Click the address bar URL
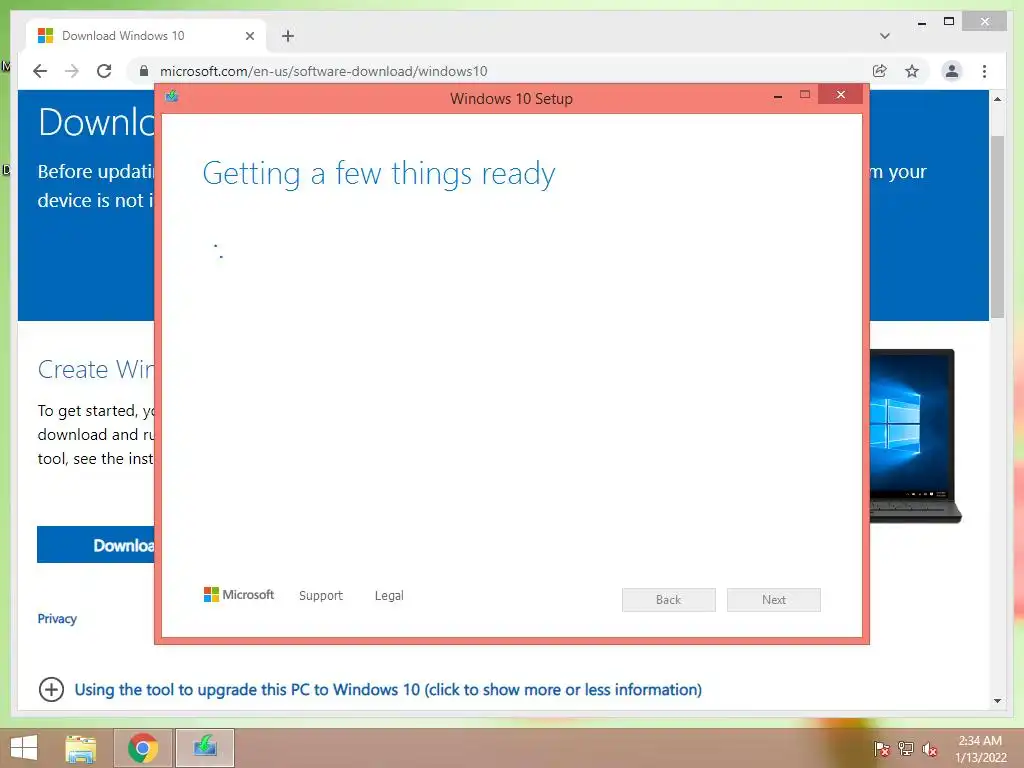This screenshot has width=1024, height=768. (323, 71)
